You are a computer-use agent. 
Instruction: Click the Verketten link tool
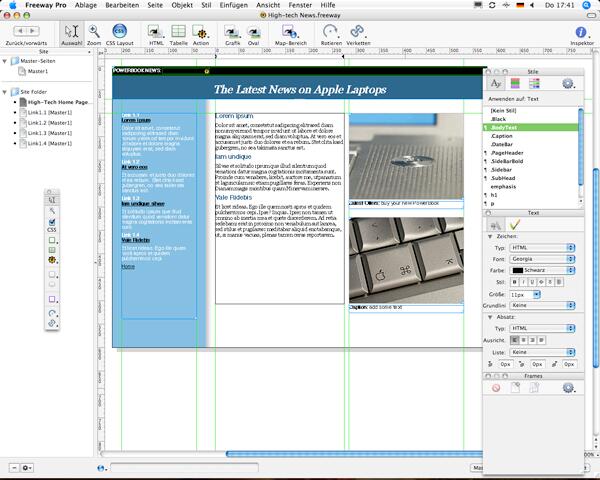point(358,33)
